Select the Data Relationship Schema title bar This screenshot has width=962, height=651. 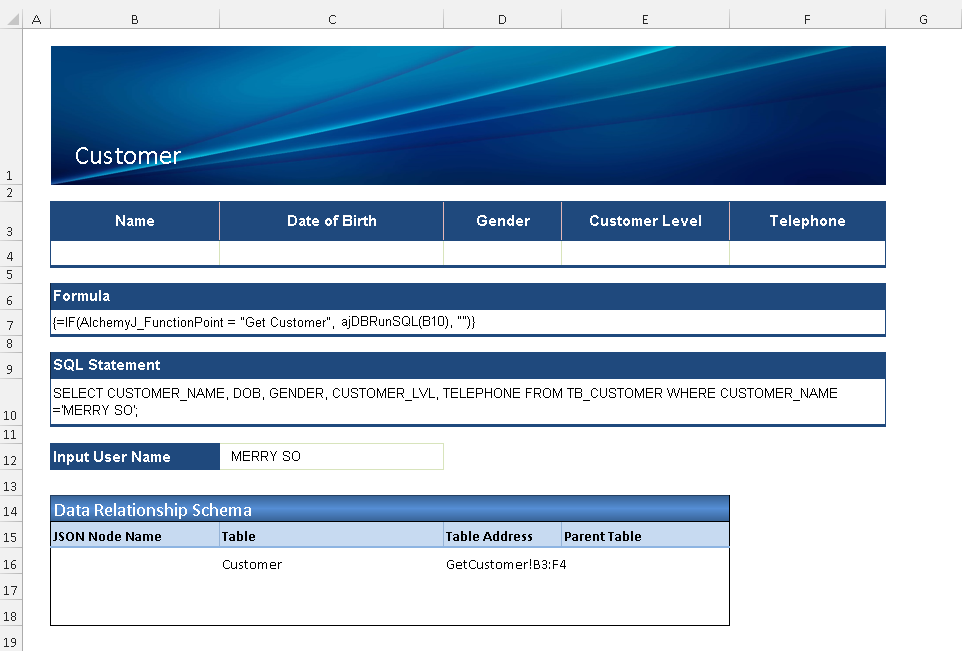pos(390,510)
